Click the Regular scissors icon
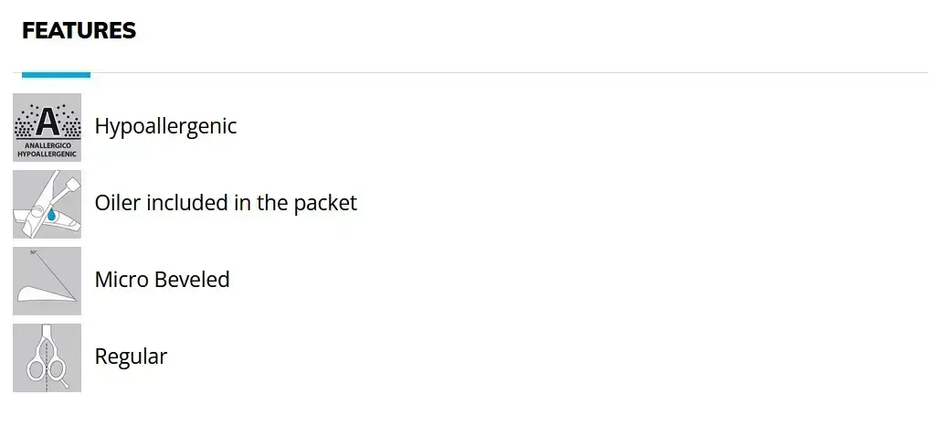This screenshot has height=426, width=940. [47, 357]
